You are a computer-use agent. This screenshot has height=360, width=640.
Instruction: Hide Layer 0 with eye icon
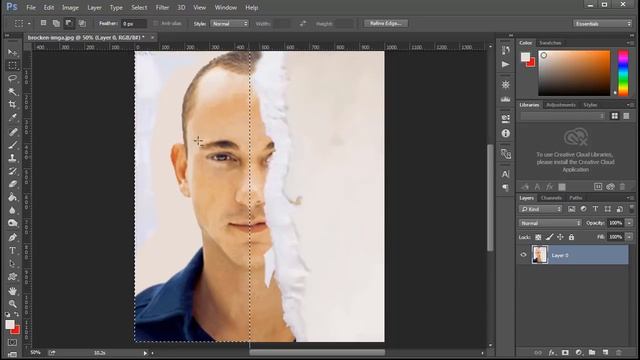tap(523, 255)
